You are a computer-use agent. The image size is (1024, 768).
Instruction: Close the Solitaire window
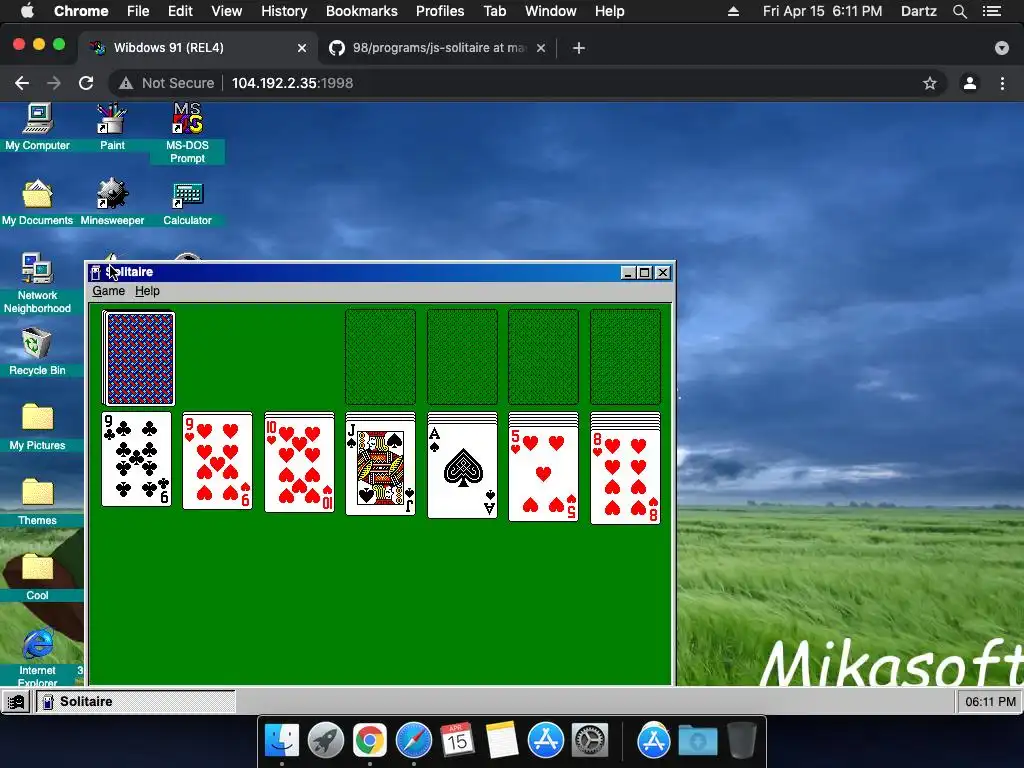point(662,272)
